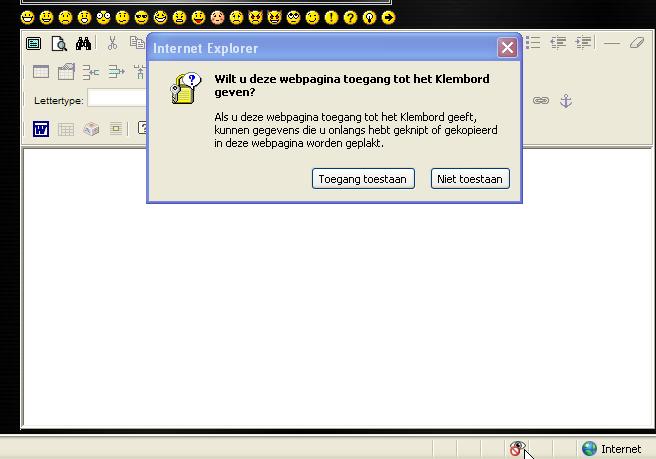Insert the frowning horned devil emoticon
Image resolution: width=656 pixels, height=459 pixels.
[x=255, y=18]
